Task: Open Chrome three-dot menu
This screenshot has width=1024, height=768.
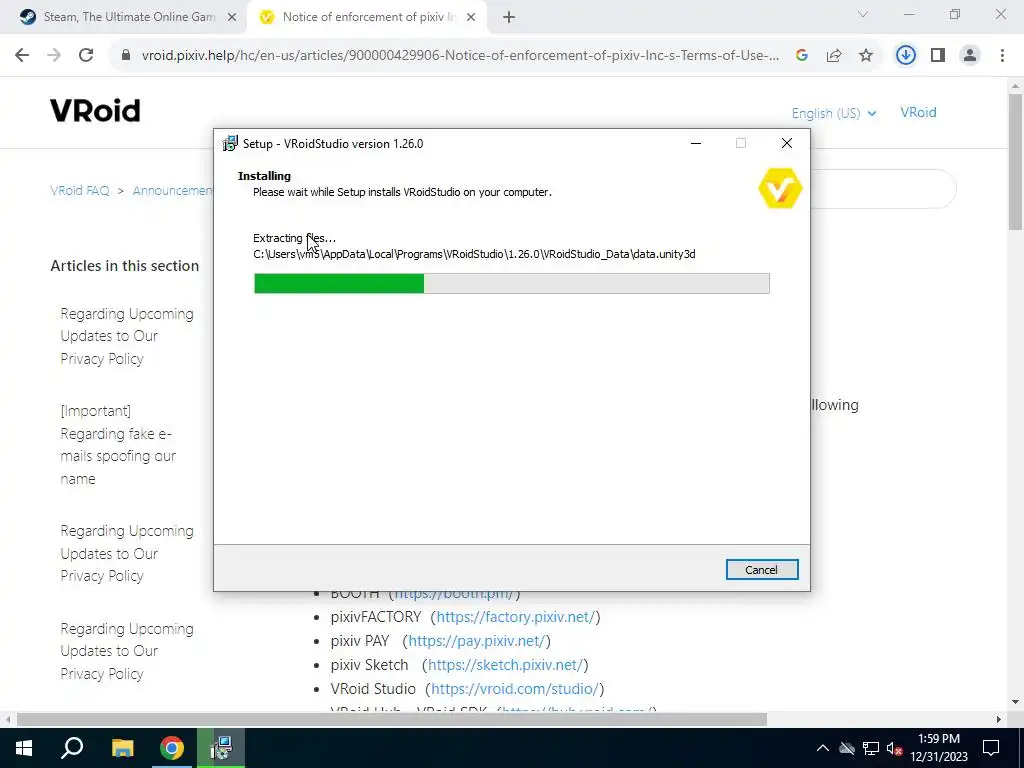Action: point(1002,56)
